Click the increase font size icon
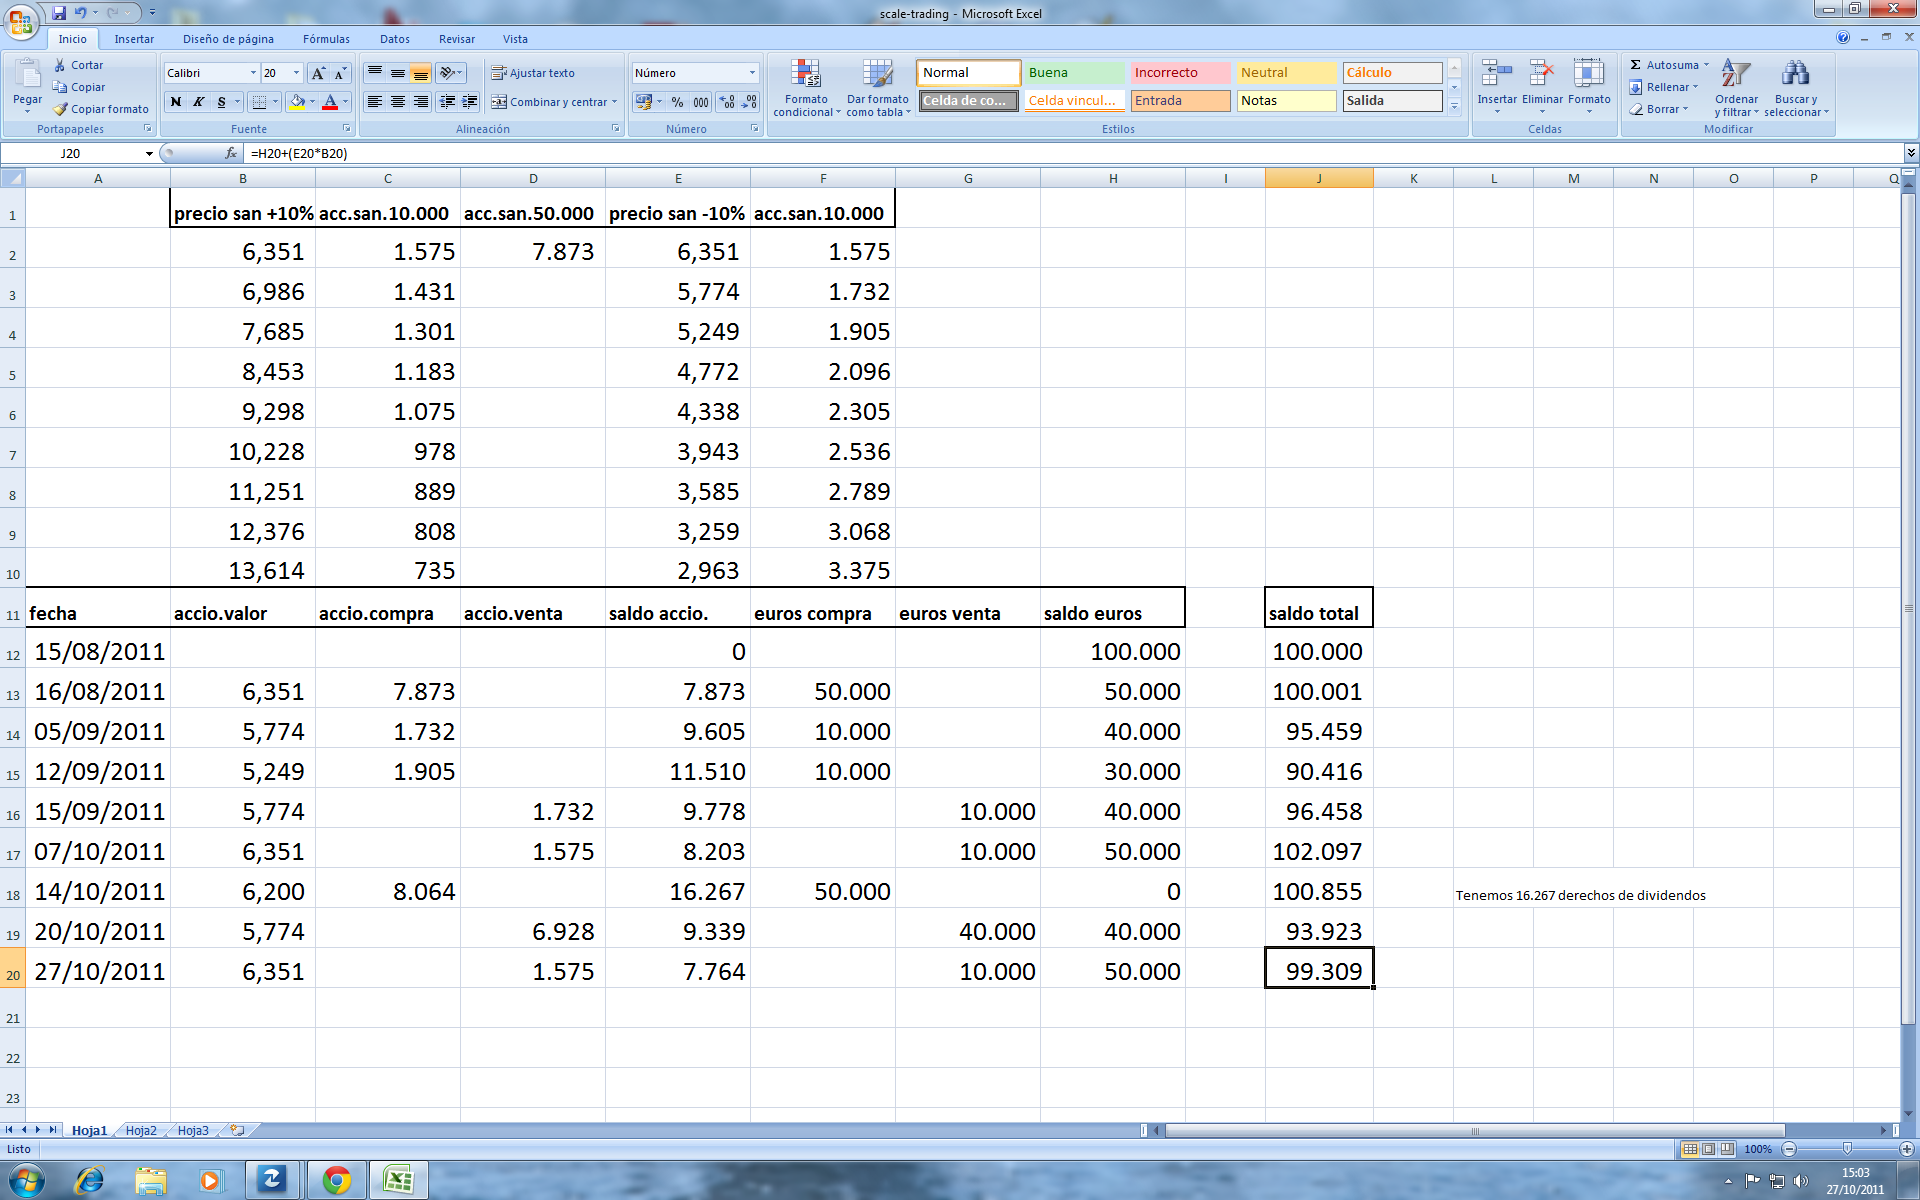The width and height of the screenshot is (1920, 1200). click(x=318, y=73)
